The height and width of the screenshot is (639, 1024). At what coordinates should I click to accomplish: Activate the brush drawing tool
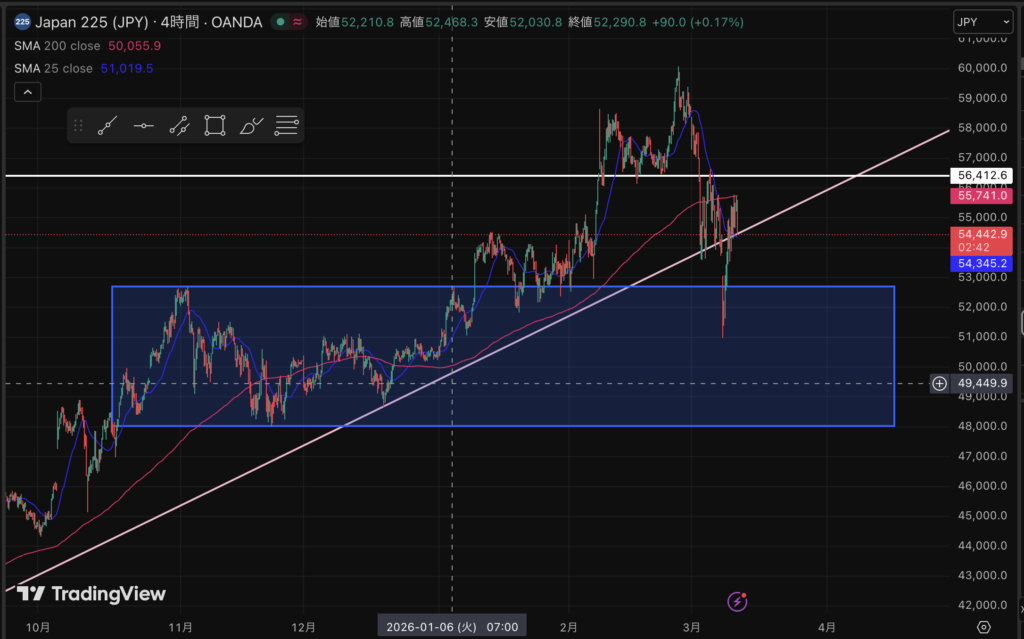pyautogui.click(x=251, y=126)
